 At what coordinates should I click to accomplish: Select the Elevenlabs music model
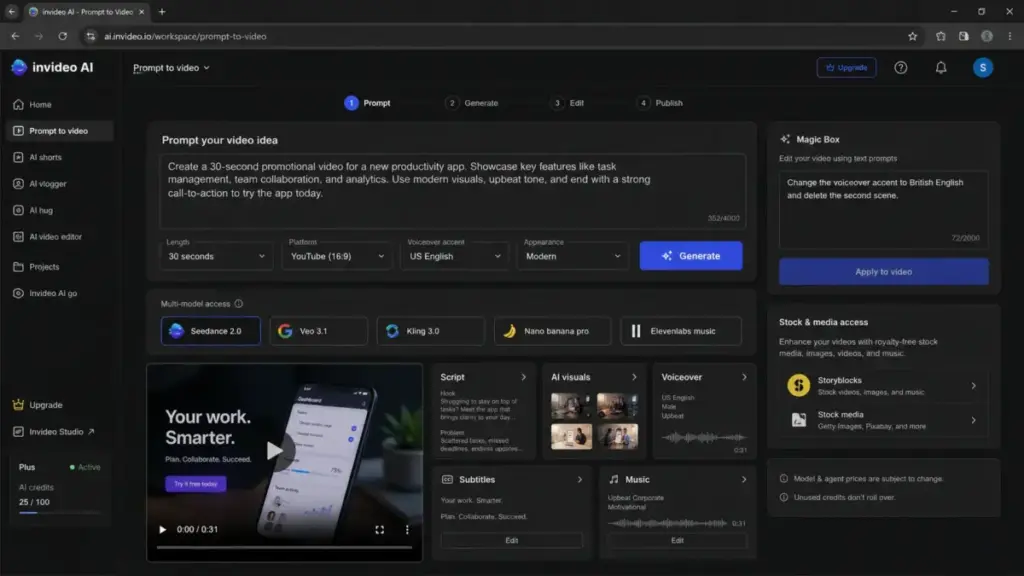click(681, 331)
